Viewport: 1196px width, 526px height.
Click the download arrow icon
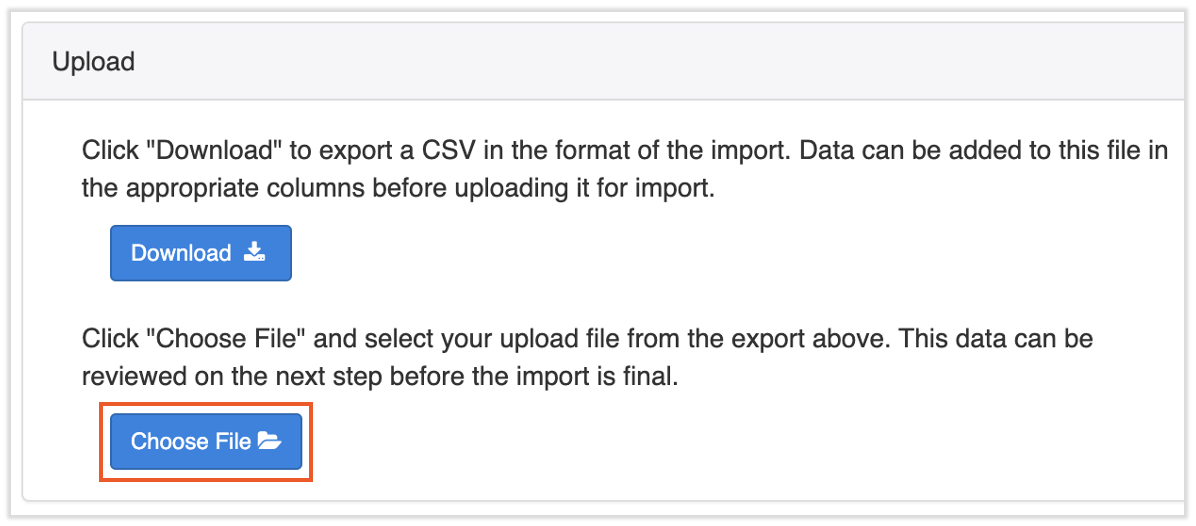click(254, 252)
